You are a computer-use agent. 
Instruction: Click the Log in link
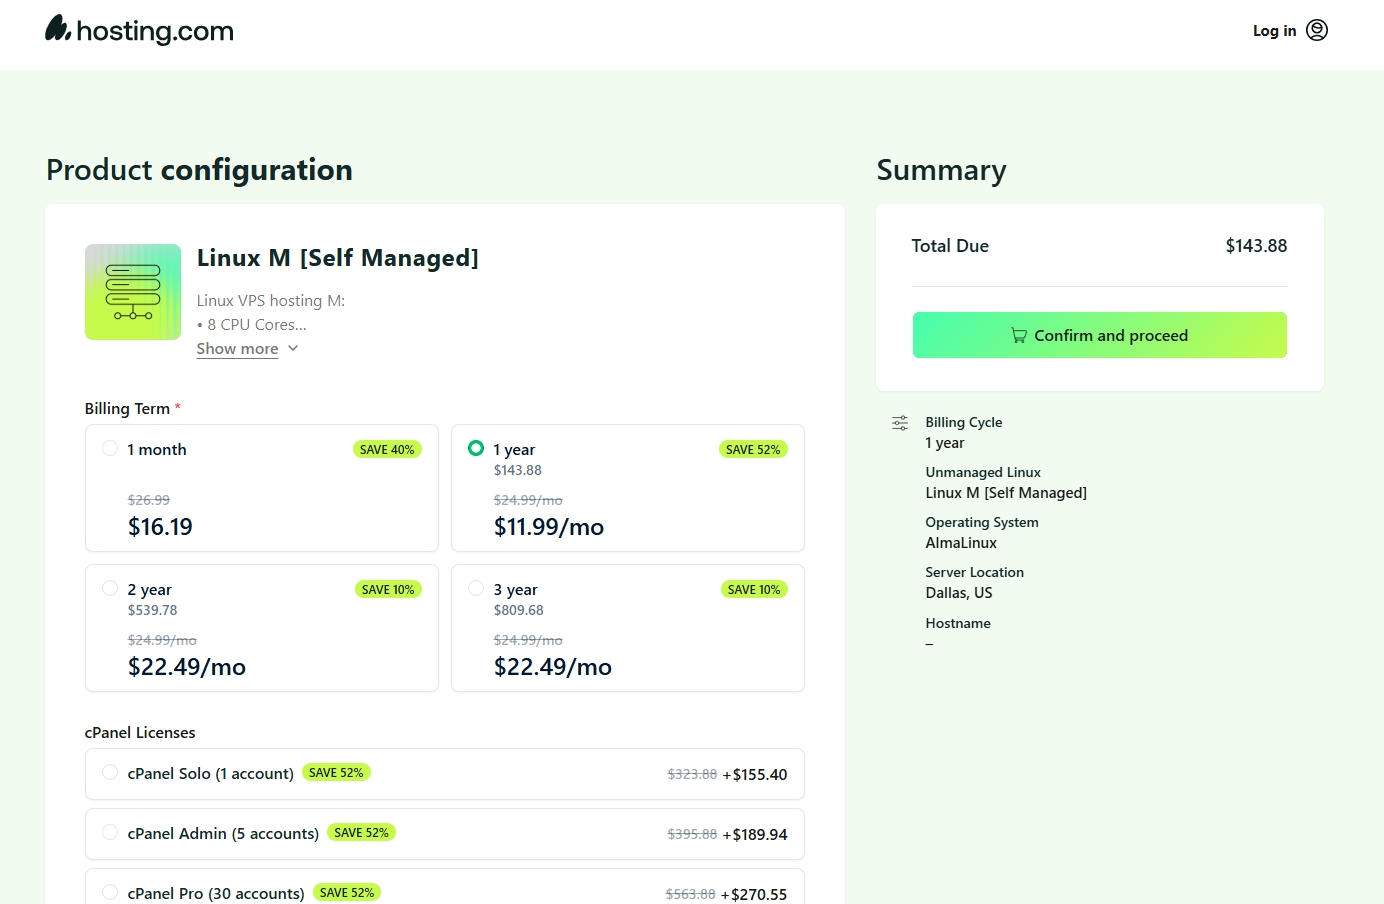pos(1274,31)
